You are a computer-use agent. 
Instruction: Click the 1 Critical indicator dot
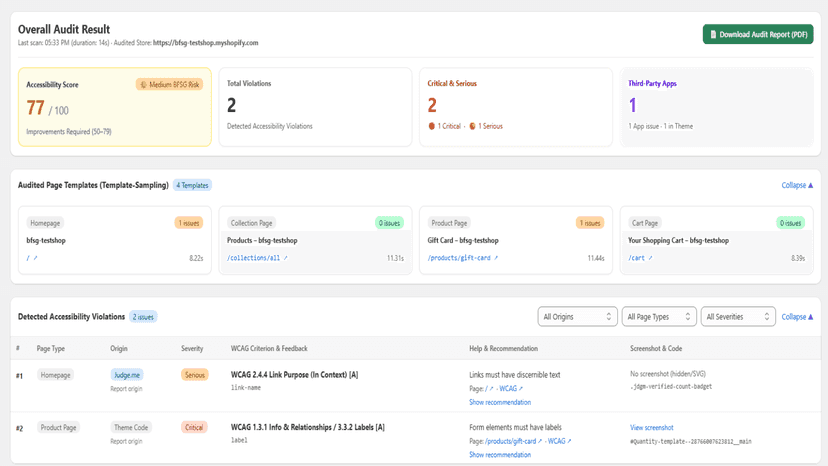431,126
